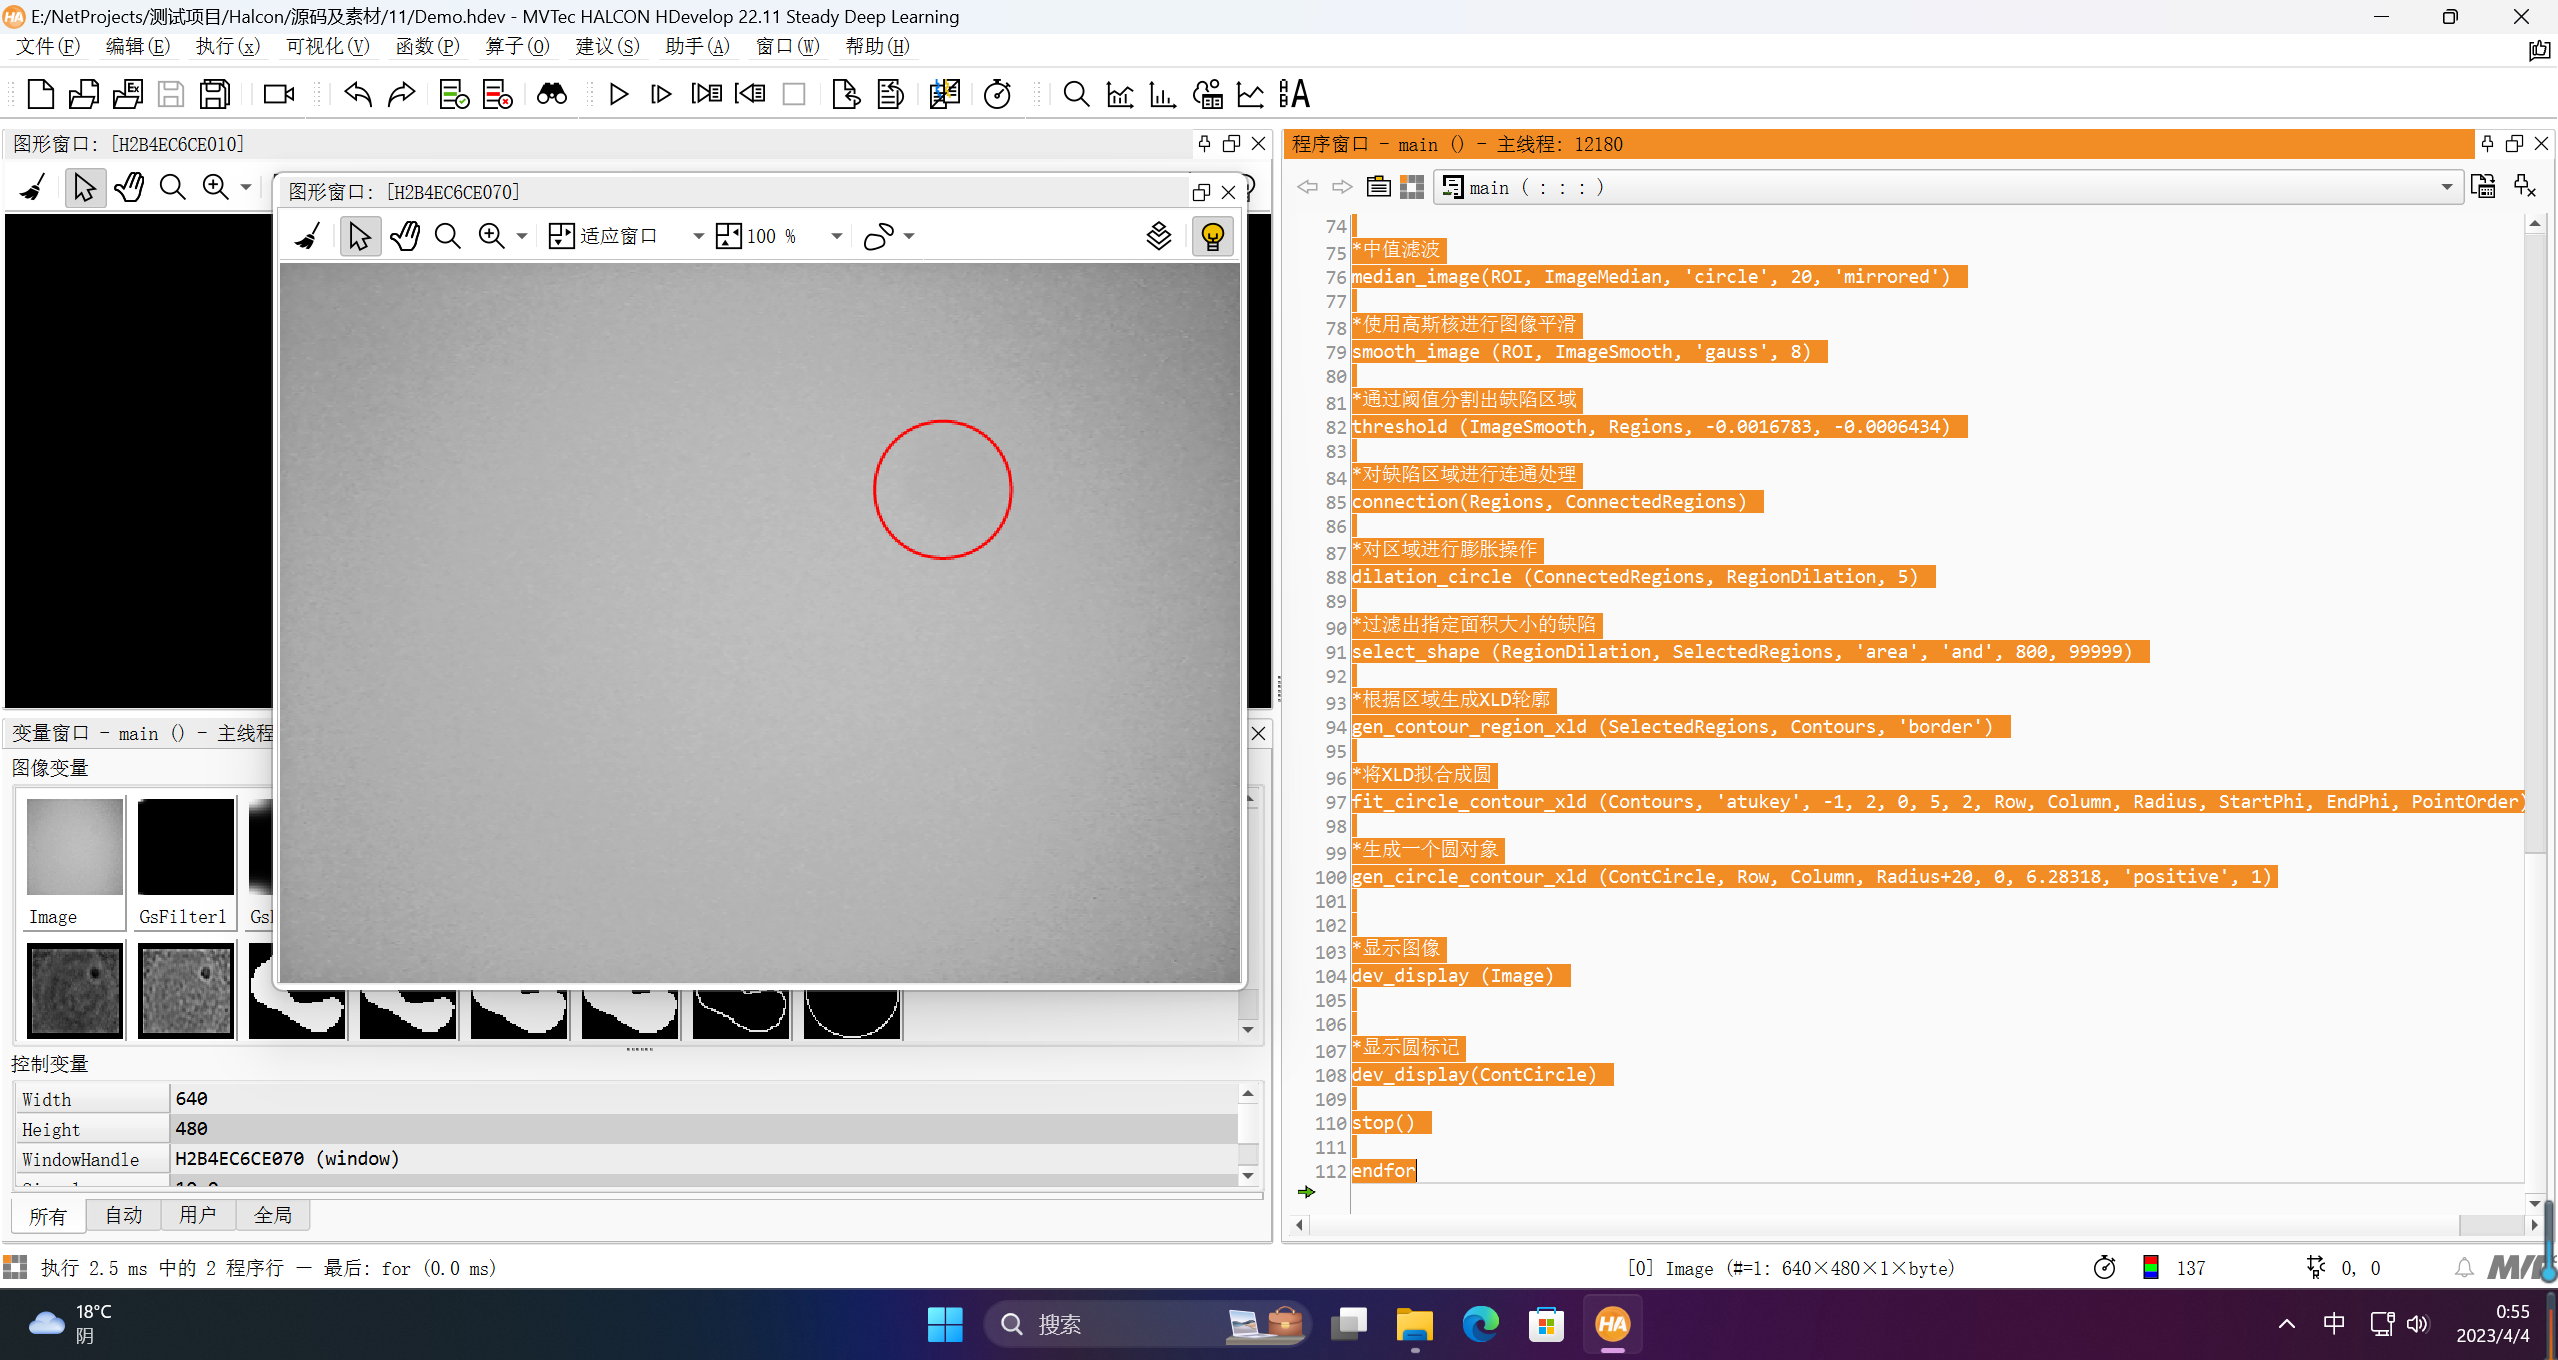
Task: Click the binoculars find icon
Action: [552, 94]
